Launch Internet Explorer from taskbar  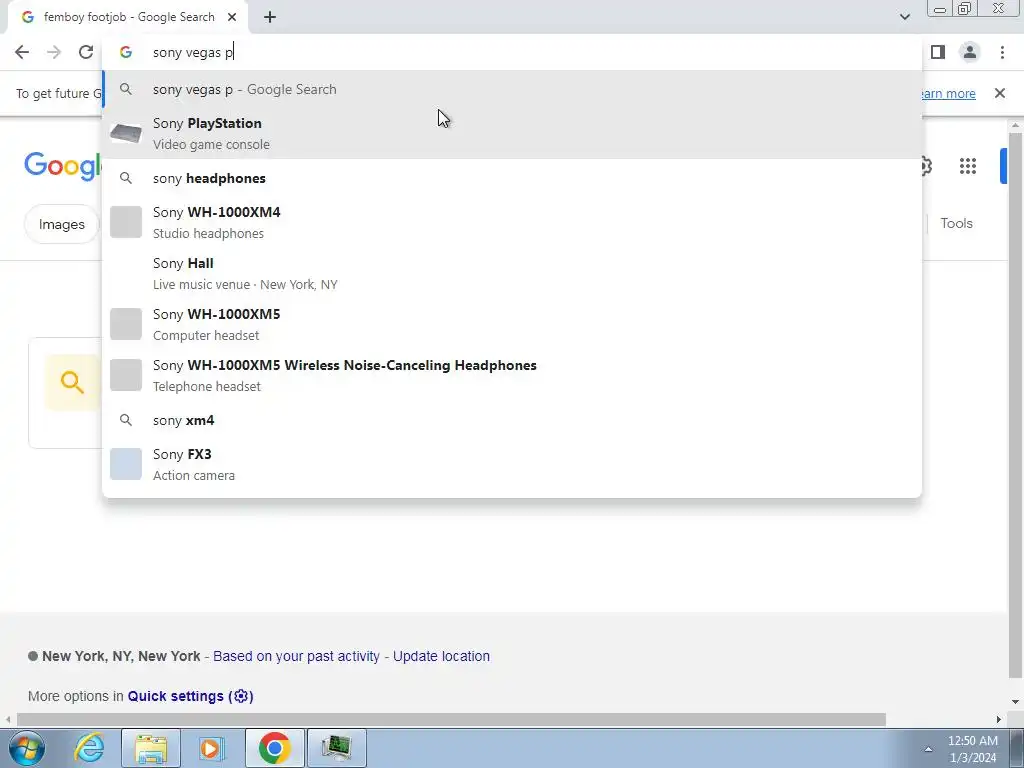point(89,748)
